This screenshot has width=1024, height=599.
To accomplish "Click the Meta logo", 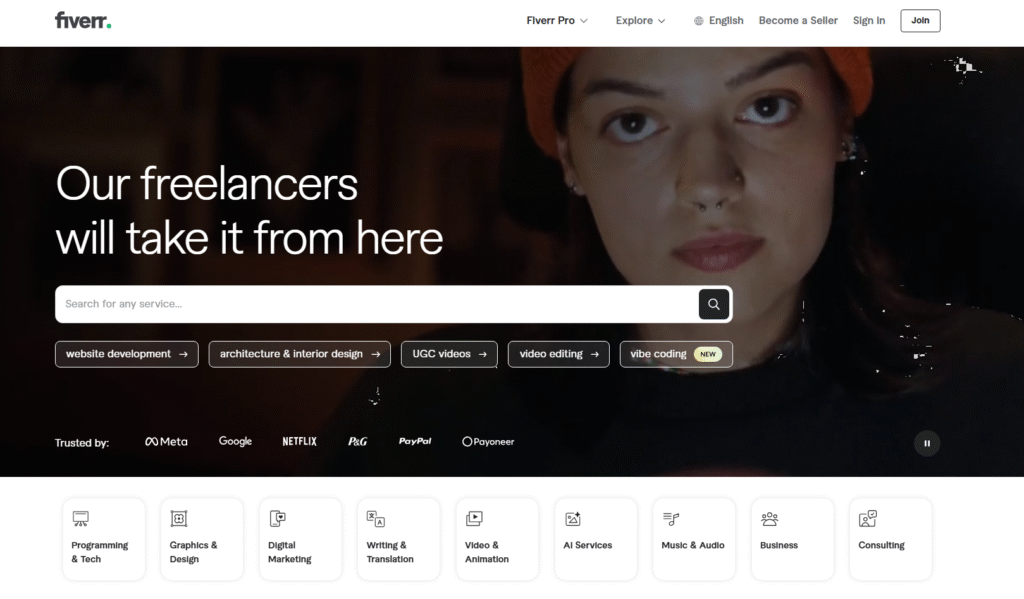I will (x=166, y=442).
